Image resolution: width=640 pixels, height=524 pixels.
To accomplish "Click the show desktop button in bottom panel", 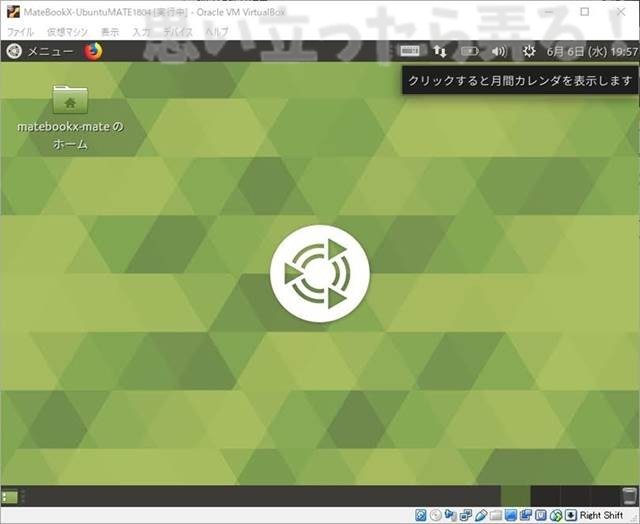I will [x=10, y=497].
